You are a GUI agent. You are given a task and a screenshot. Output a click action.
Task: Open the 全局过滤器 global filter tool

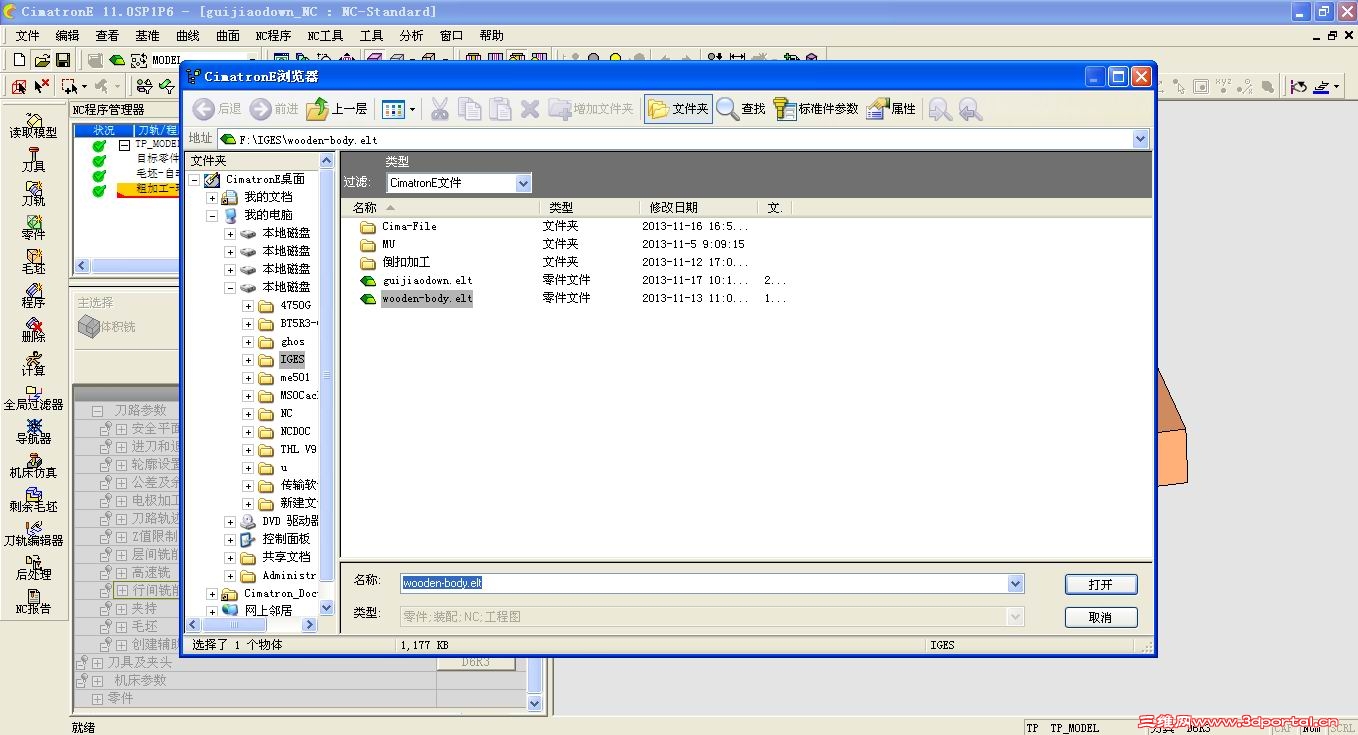33,397
